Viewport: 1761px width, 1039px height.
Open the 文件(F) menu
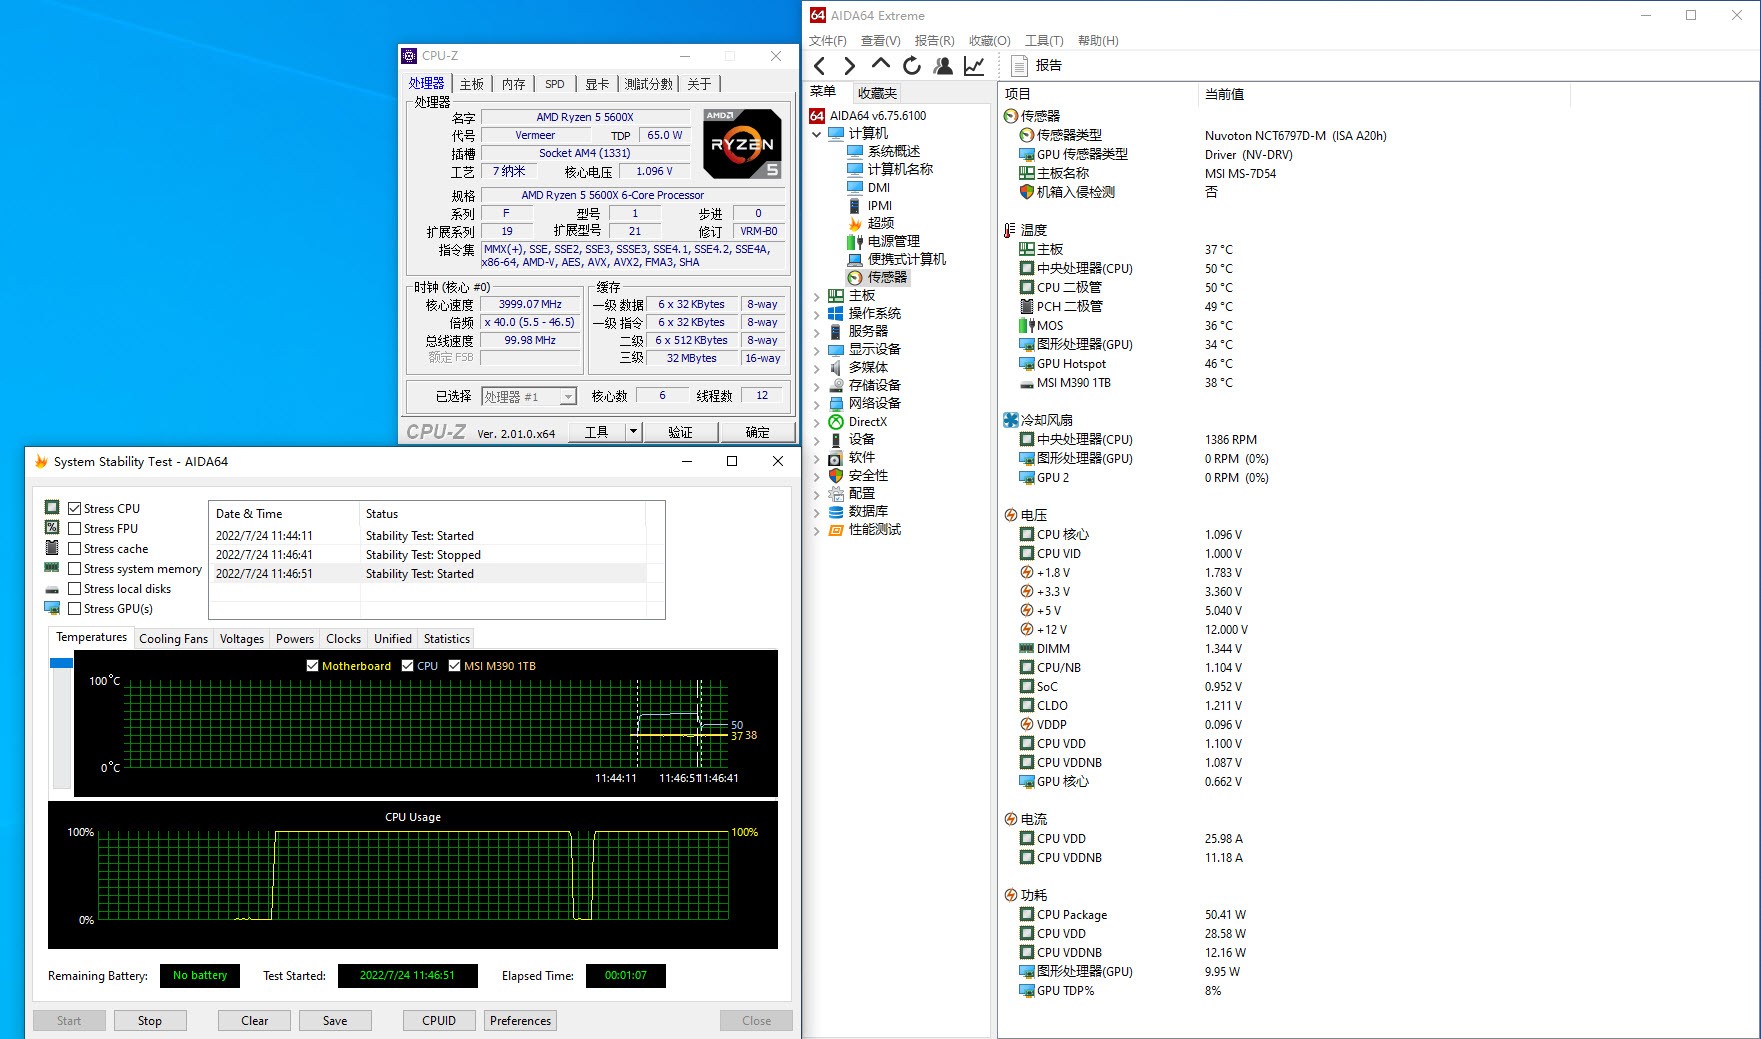pos(827,41)
